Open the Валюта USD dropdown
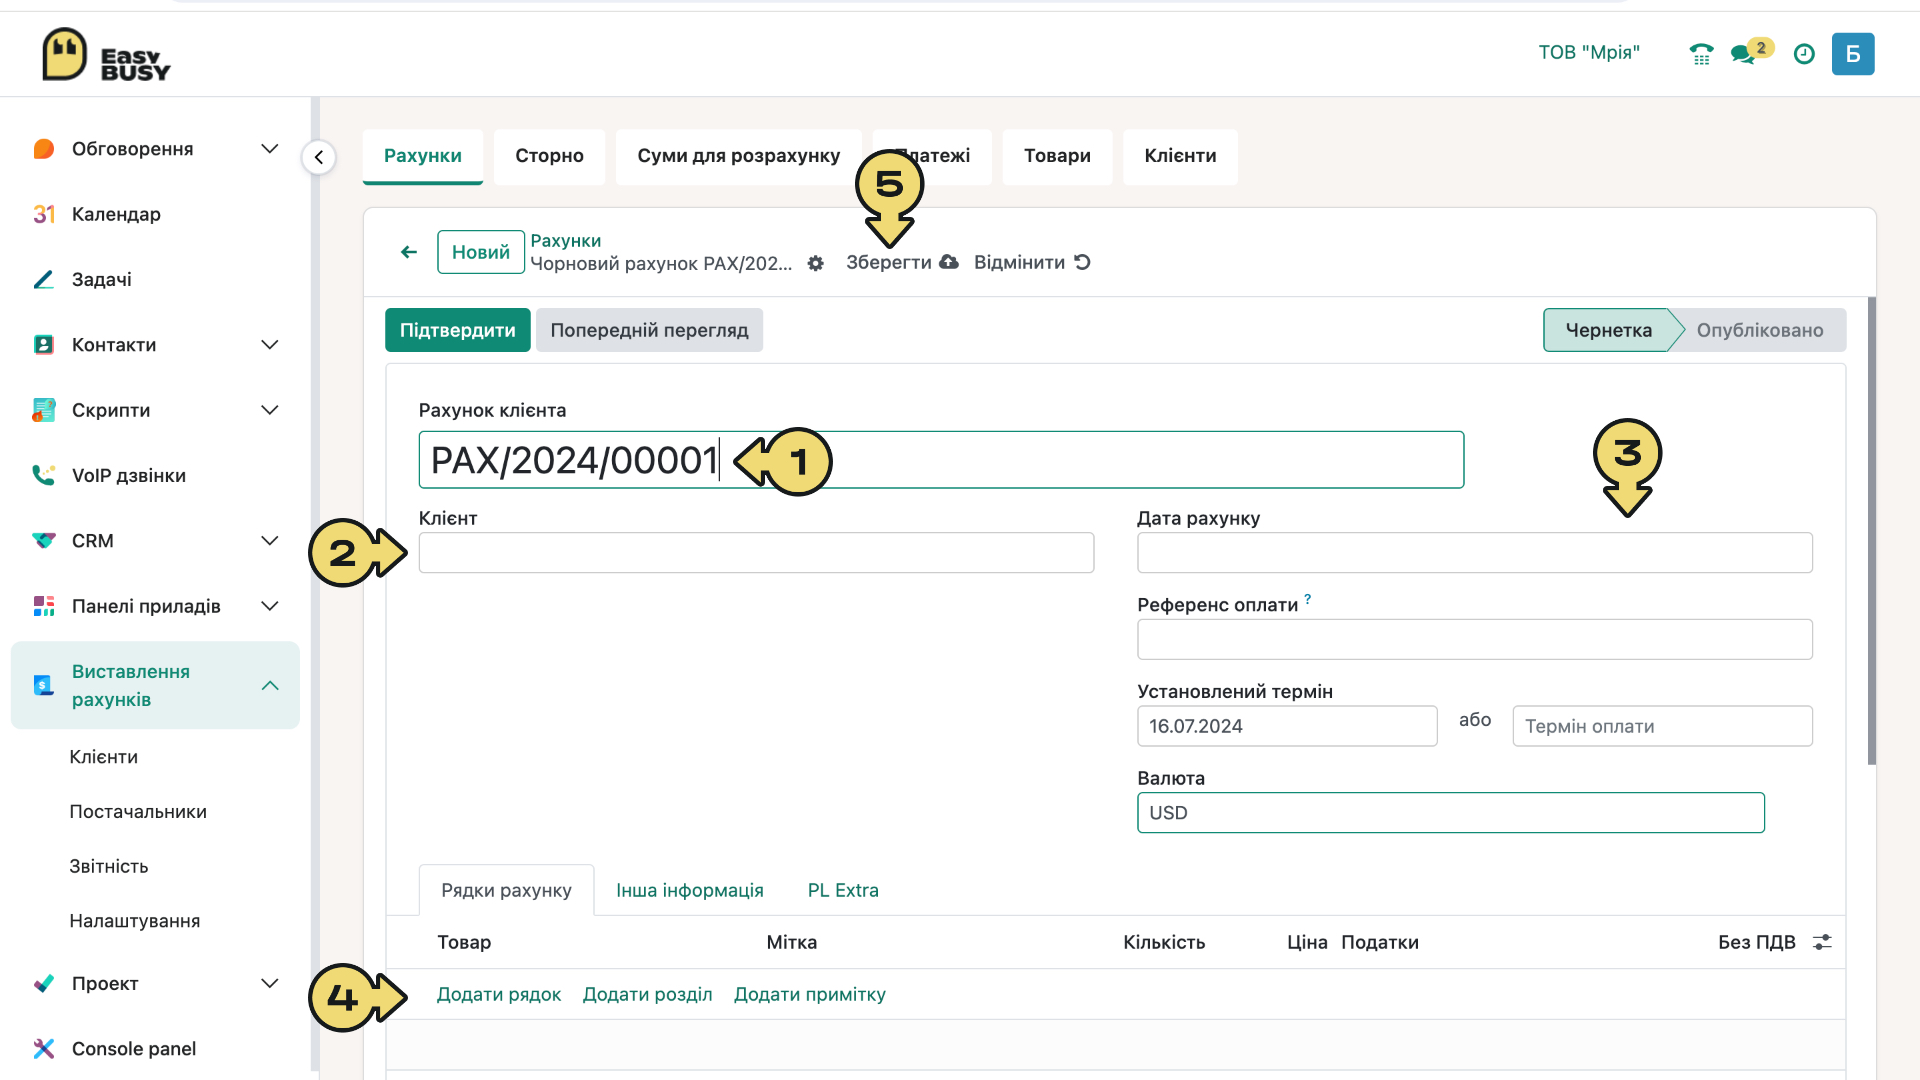Viewport: 1920px width, 1080px height. tap(1450, 812)
